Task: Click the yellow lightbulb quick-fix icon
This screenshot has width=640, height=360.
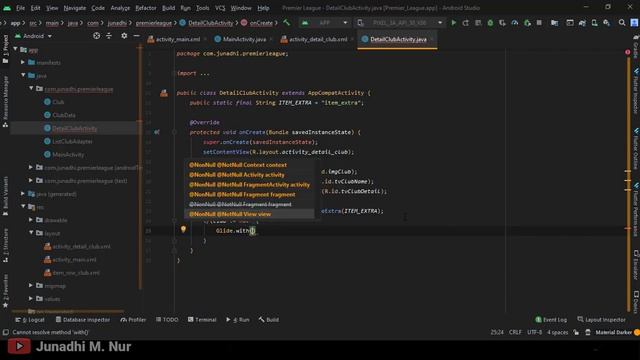Action: point(183,229)
